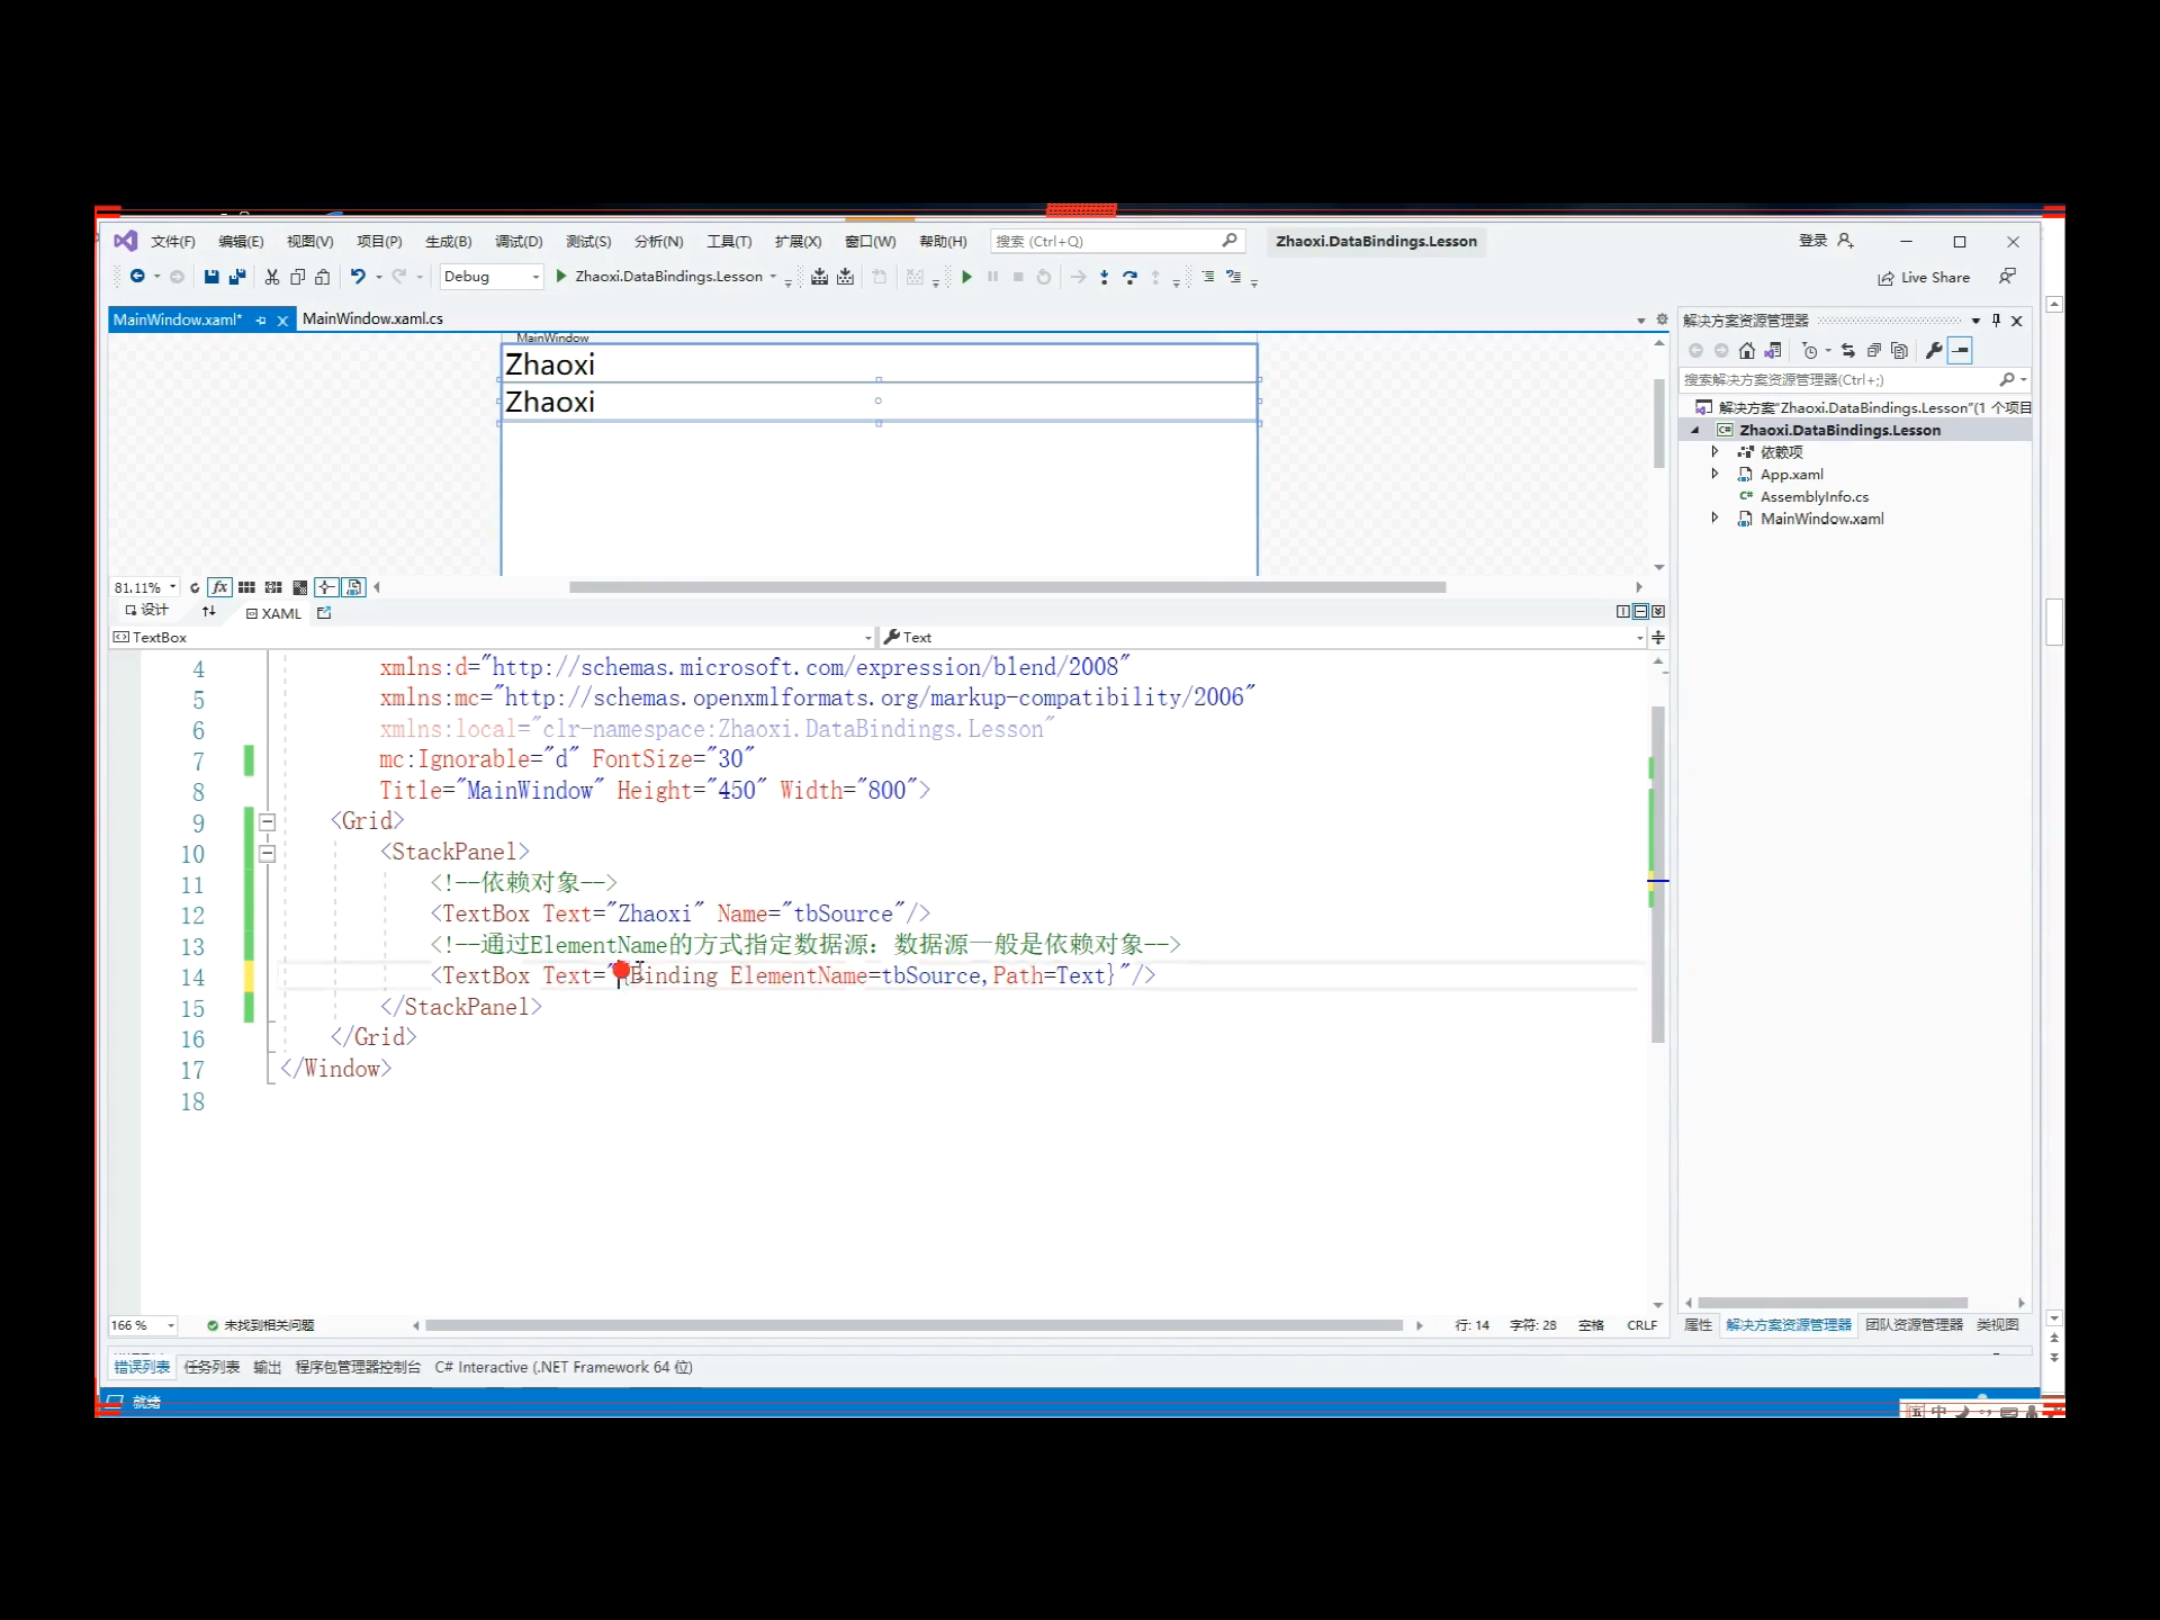Click Solution Explorer home icon
Screen dimensions: 2160x1620
click(x=1746, y=351)
